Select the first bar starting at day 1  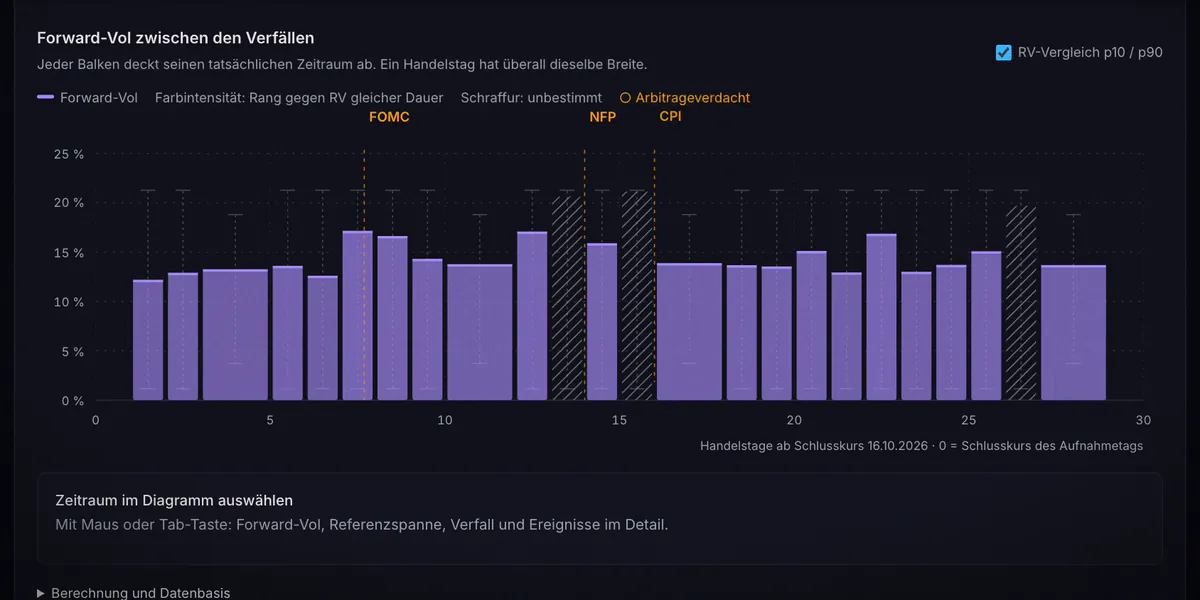(x=148, y=340)
